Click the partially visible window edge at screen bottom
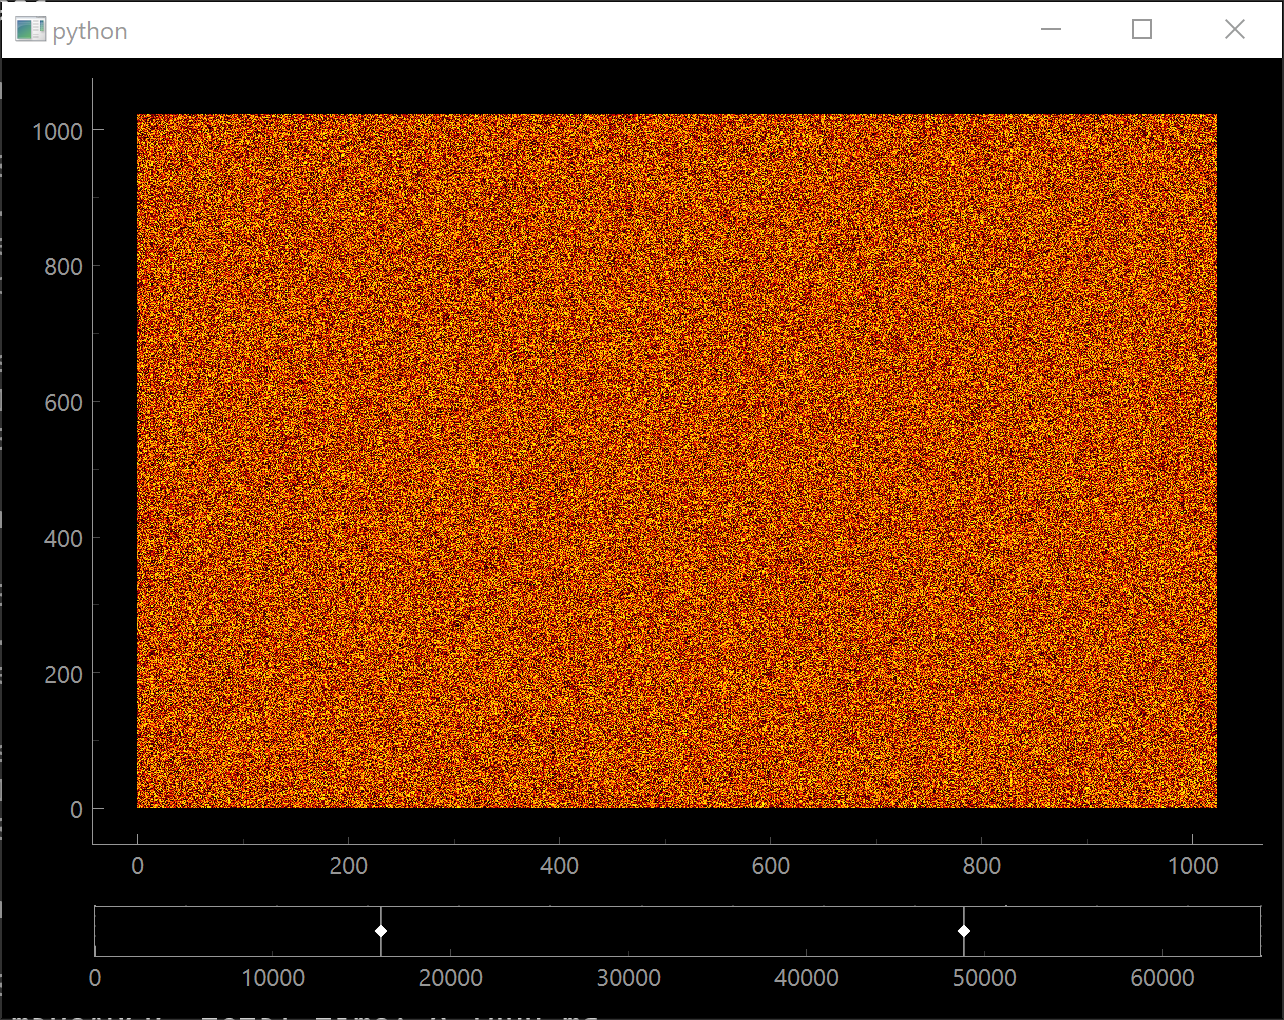This screenshot has height=1020, width=1284. 300,1014
